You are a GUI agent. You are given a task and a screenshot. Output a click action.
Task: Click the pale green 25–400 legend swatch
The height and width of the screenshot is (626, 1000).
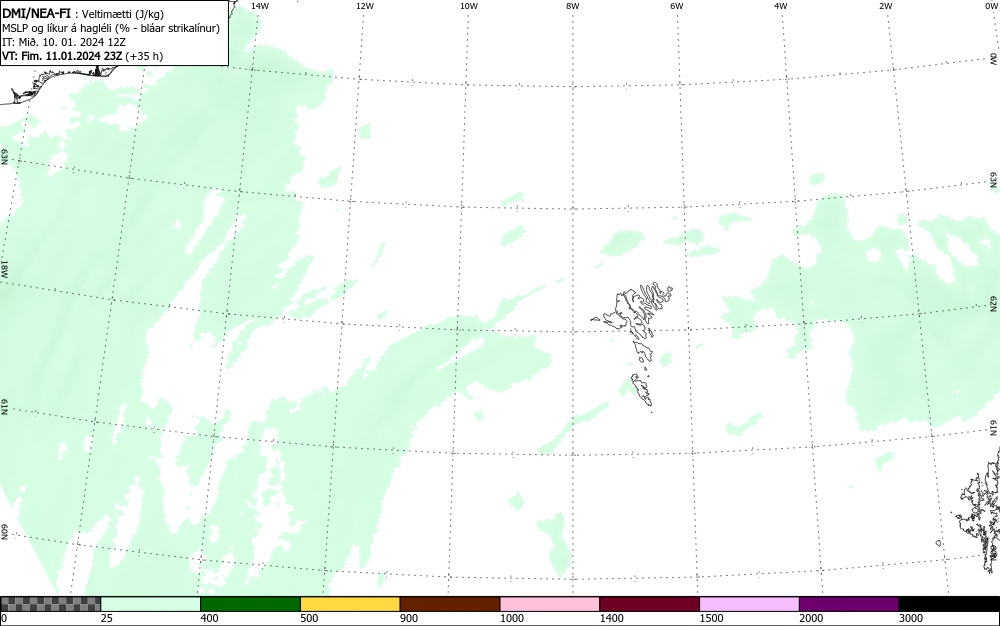[x=151, y=604]
